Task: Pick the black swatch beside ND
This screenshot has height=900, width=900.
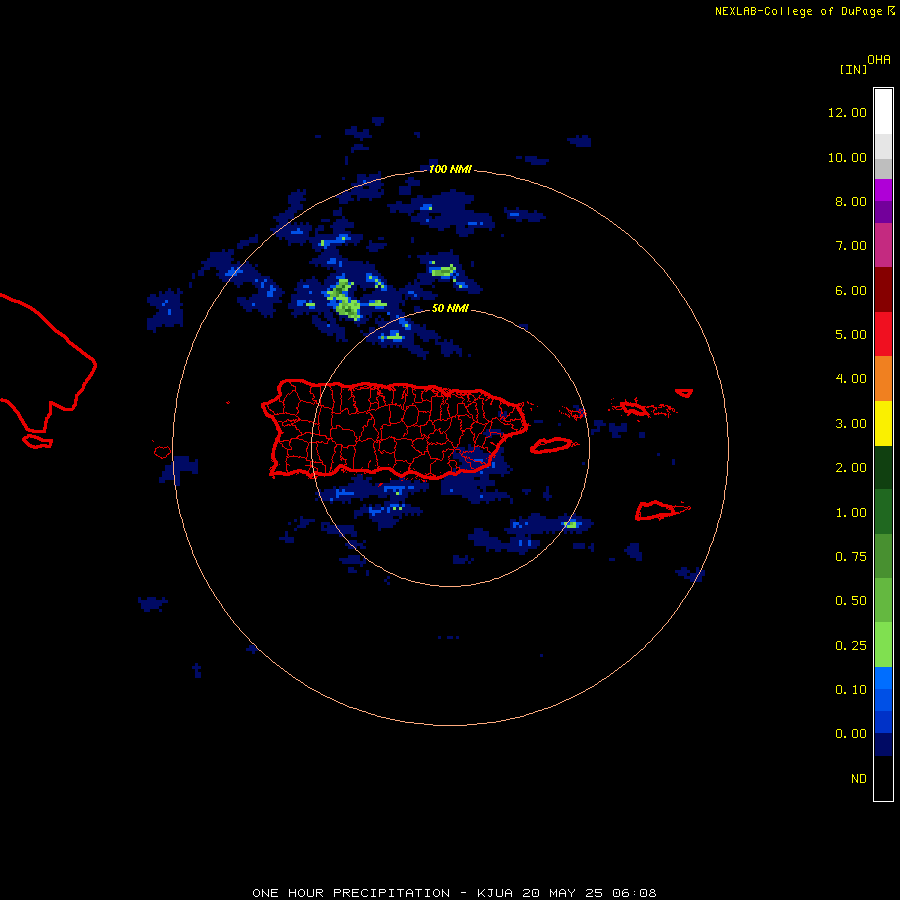Action: click(x=883, y=778)
